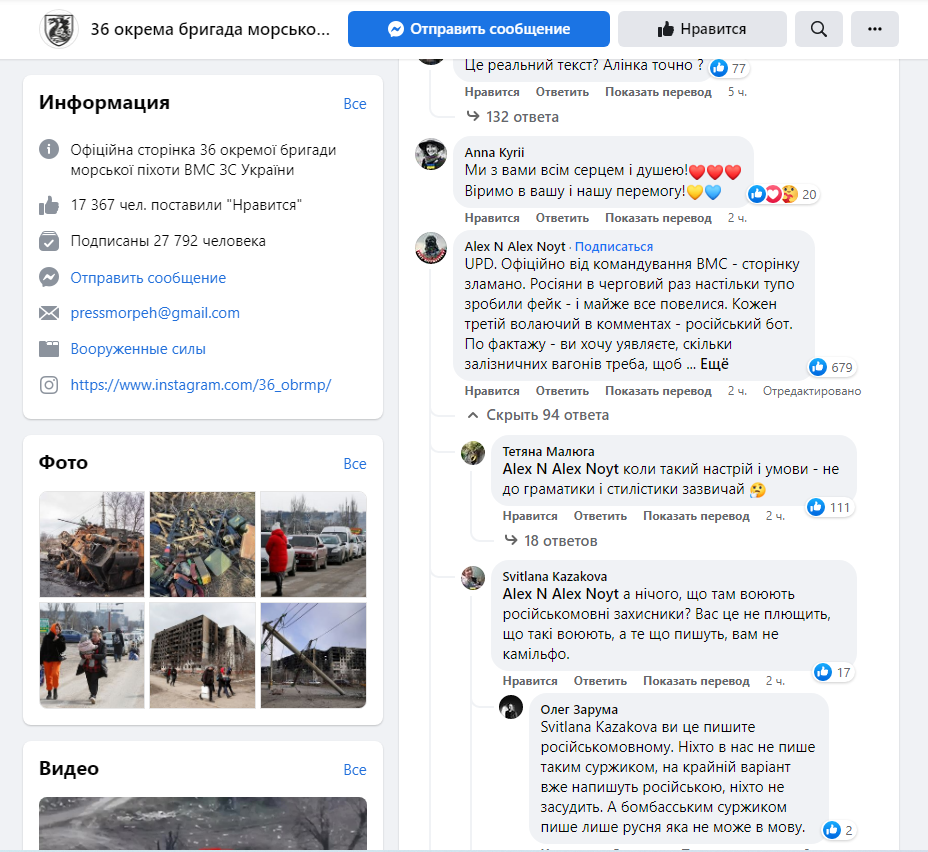Open Svitlana Kazakova's profile name link
Screen dimensions: 928x852
(555, 576)
